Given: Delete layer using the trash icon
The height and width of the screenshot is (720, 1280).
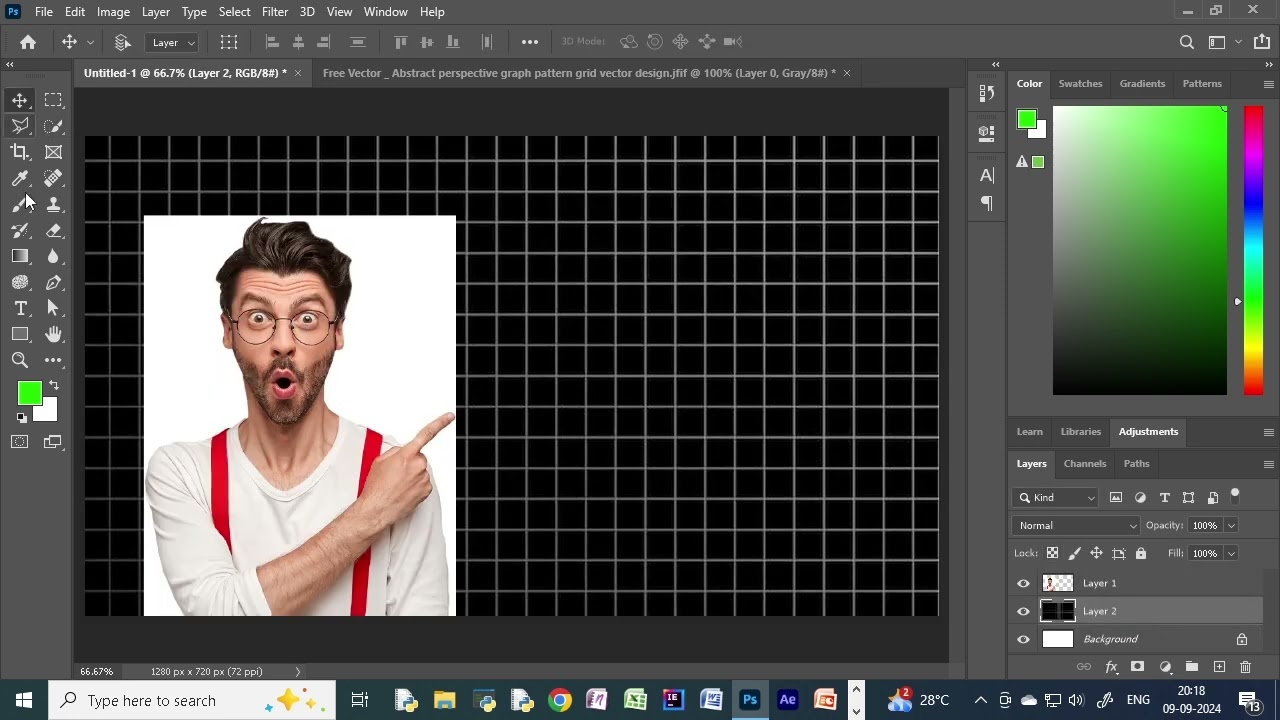Looking at the screenshot, I should pos(1245,667).
